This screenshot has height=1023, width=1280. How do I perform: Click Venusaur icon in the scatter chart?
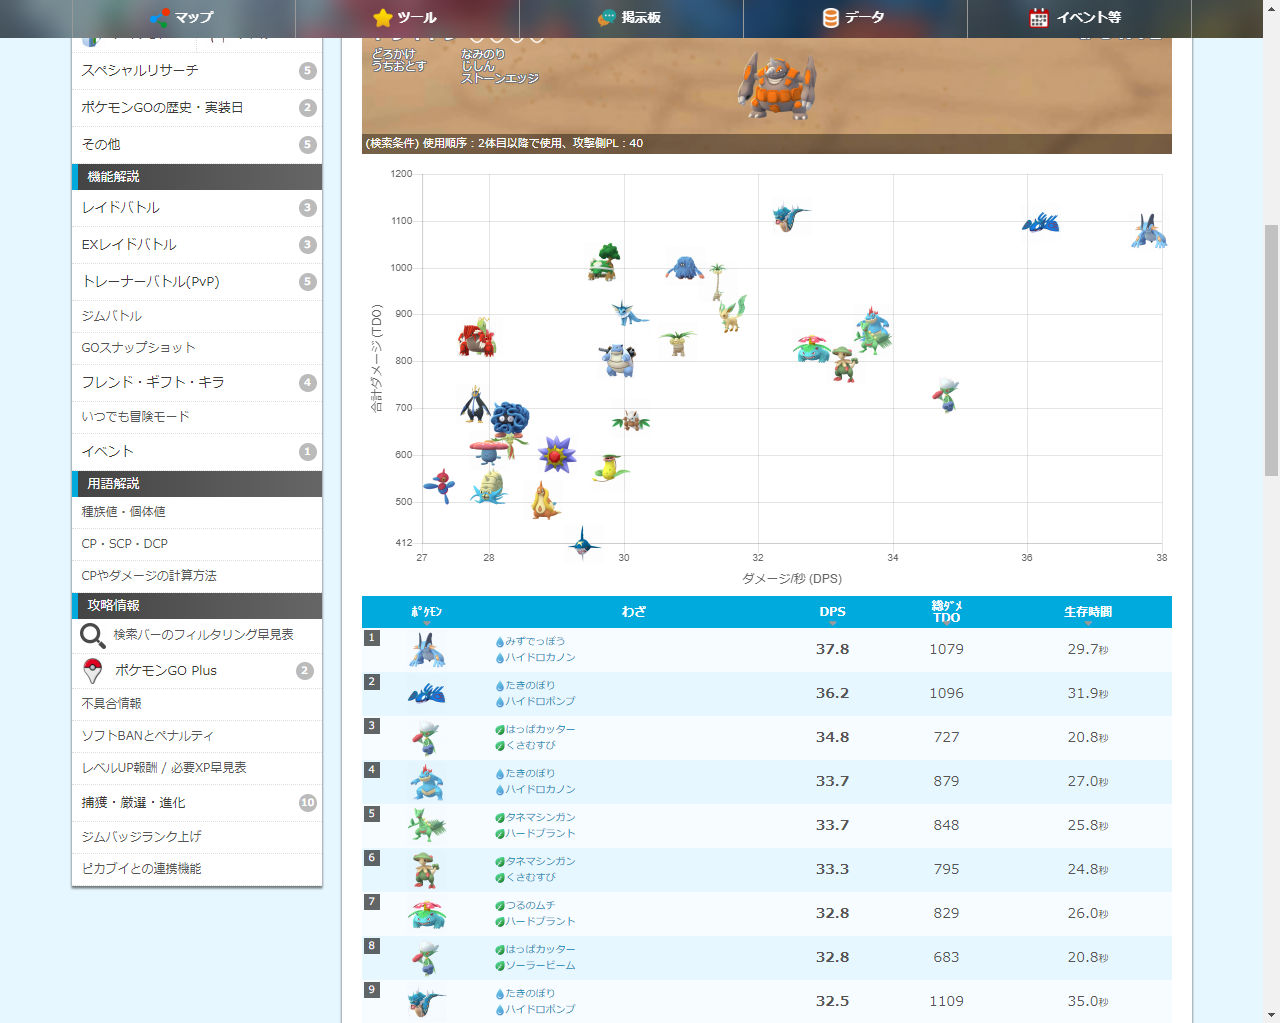(x=813, y=348)
